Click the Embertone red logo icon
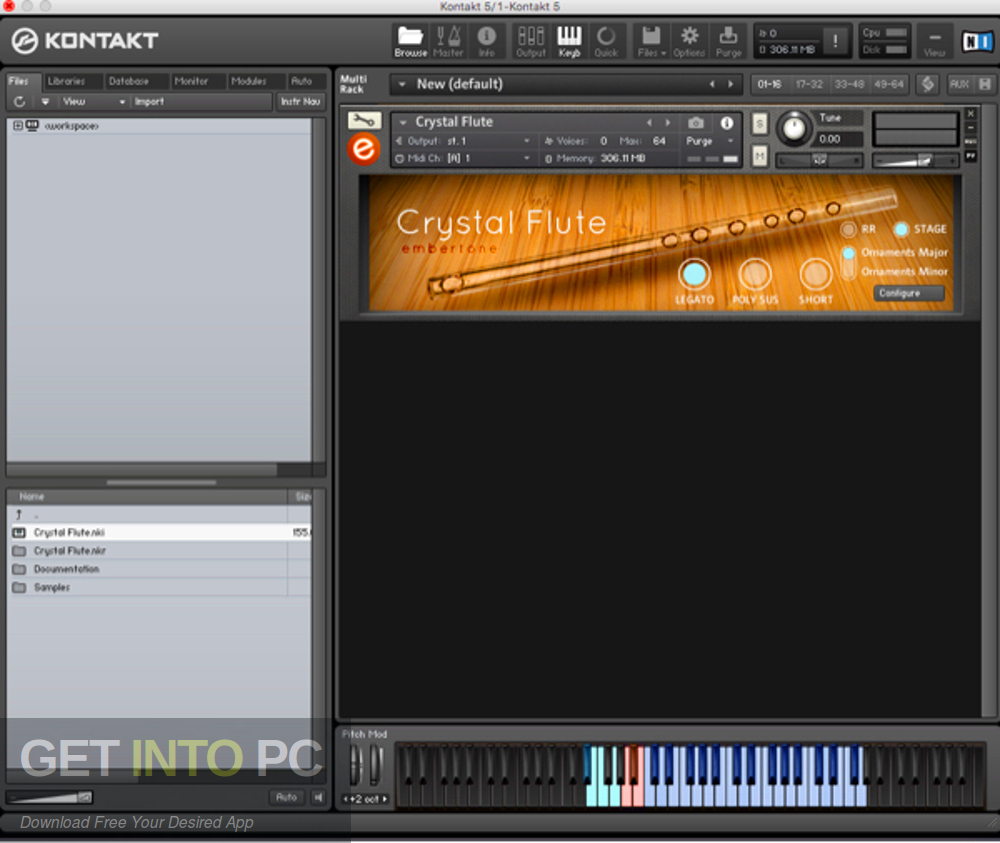 364,149
